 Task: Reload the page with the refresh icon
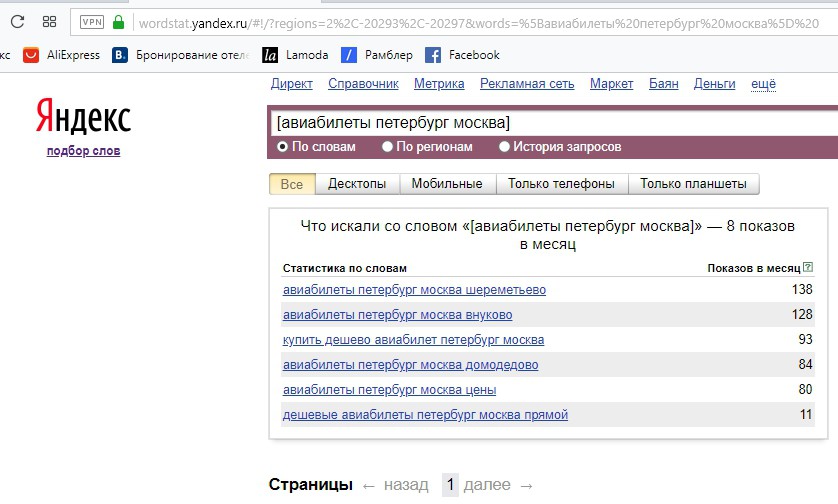(x=18, y=22)
